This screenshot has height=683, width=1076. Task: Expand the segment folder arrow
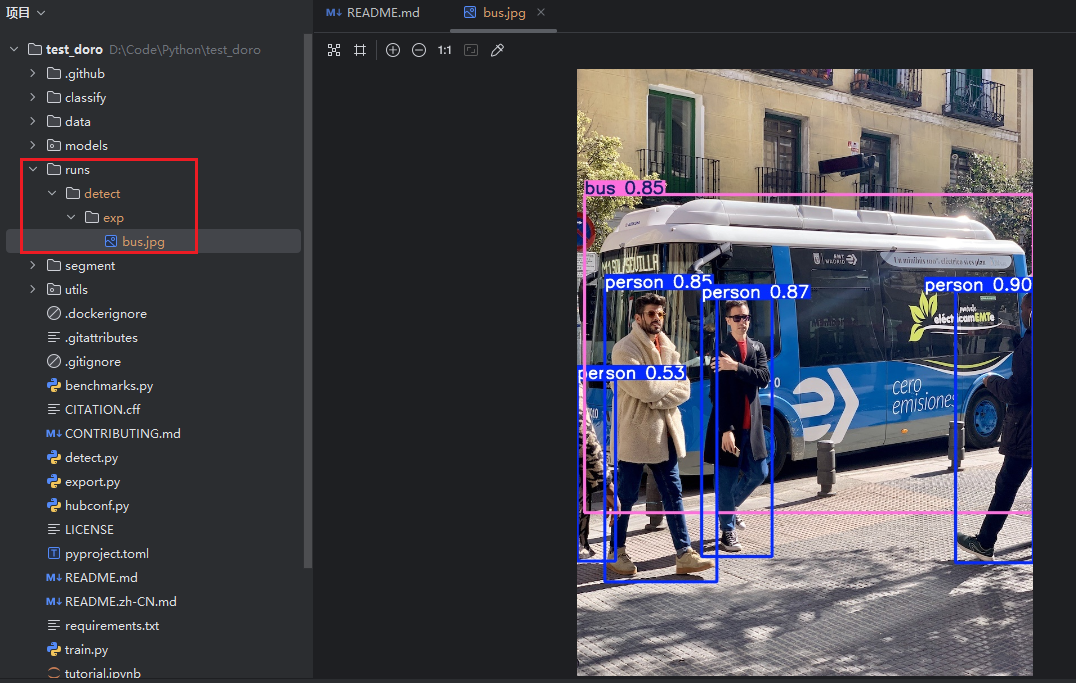click(x=32, y=265)
